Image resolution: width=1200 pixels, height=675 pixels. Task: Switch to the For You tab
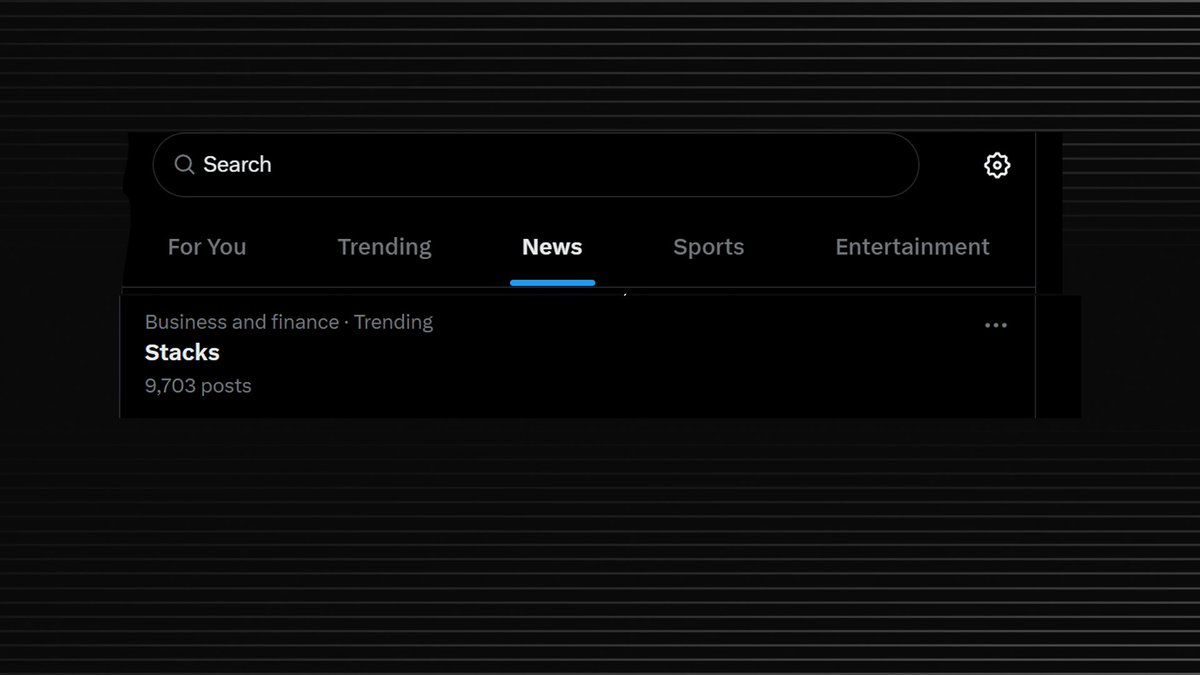point(207,247)
